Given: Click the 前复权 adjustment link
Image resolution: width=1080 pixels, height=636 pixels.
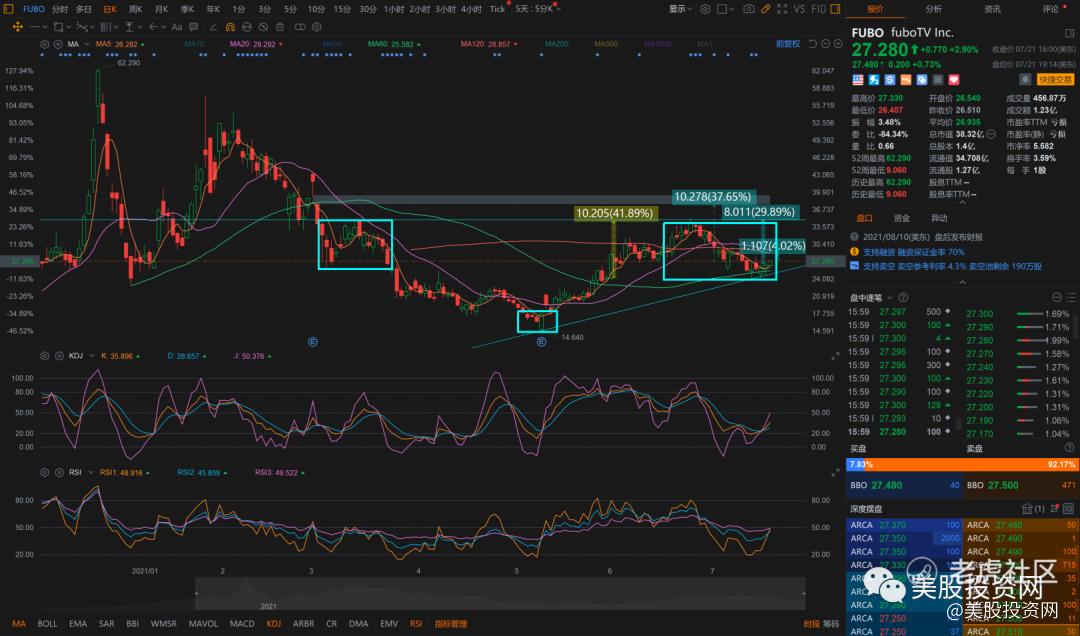Looking at the screenshot, I should coord(788,43).
